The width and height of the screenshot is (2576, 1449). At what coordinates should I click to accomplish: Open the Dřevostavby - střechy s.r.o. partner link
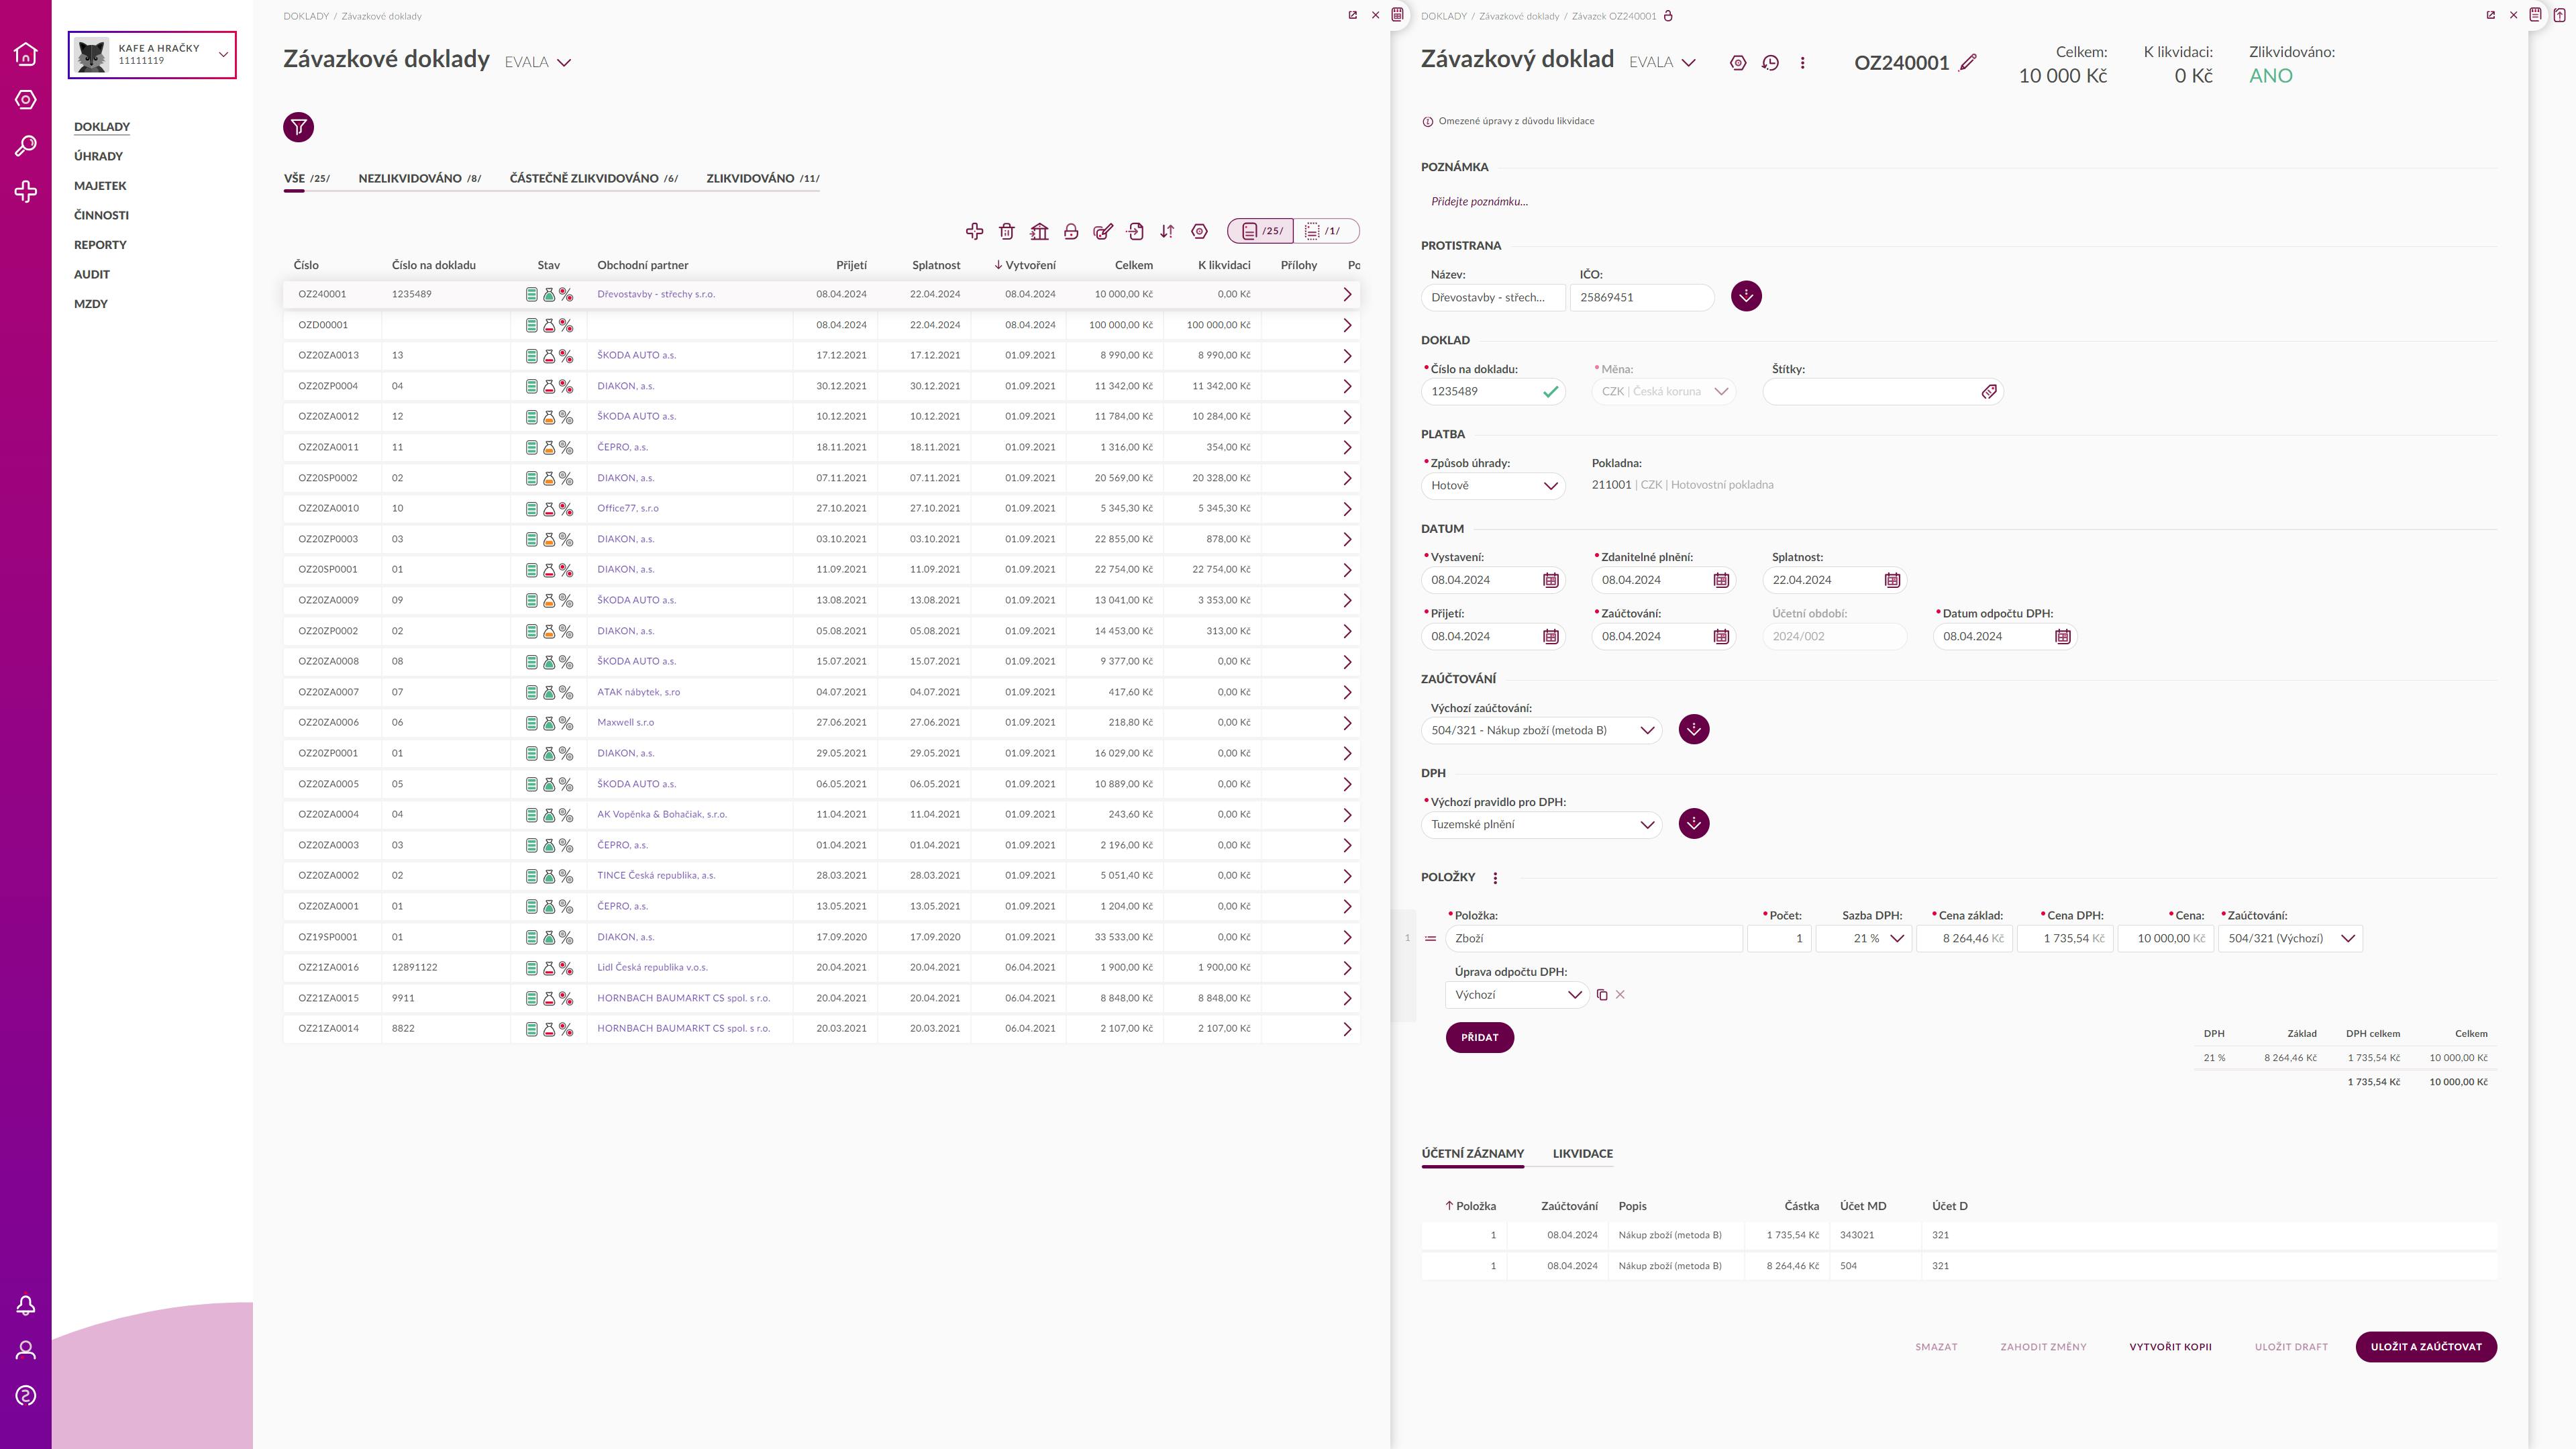coord(656,294)
